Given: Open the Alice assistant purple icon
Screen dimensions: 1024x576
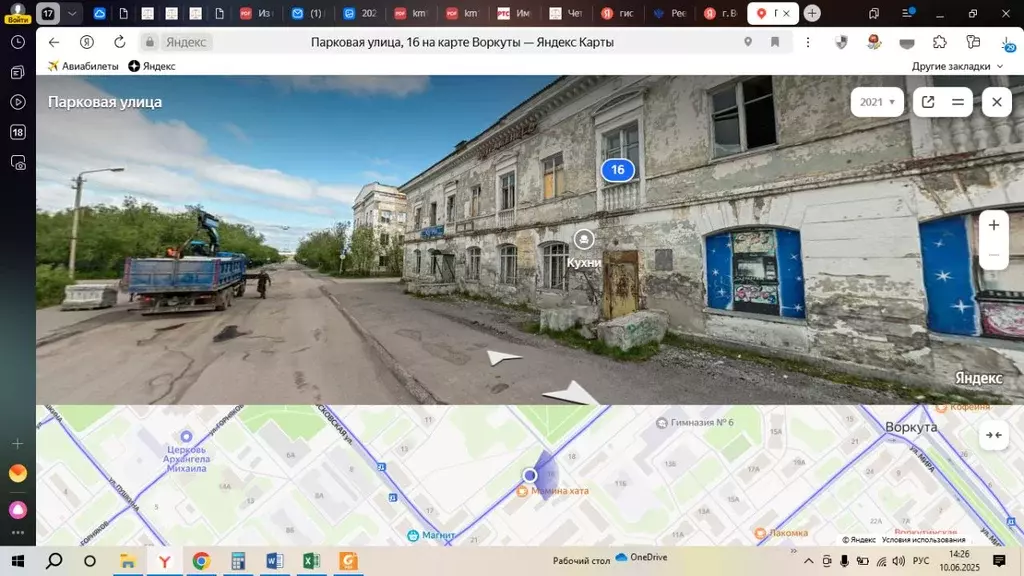Looking at the screenshot, I should 18,509.
